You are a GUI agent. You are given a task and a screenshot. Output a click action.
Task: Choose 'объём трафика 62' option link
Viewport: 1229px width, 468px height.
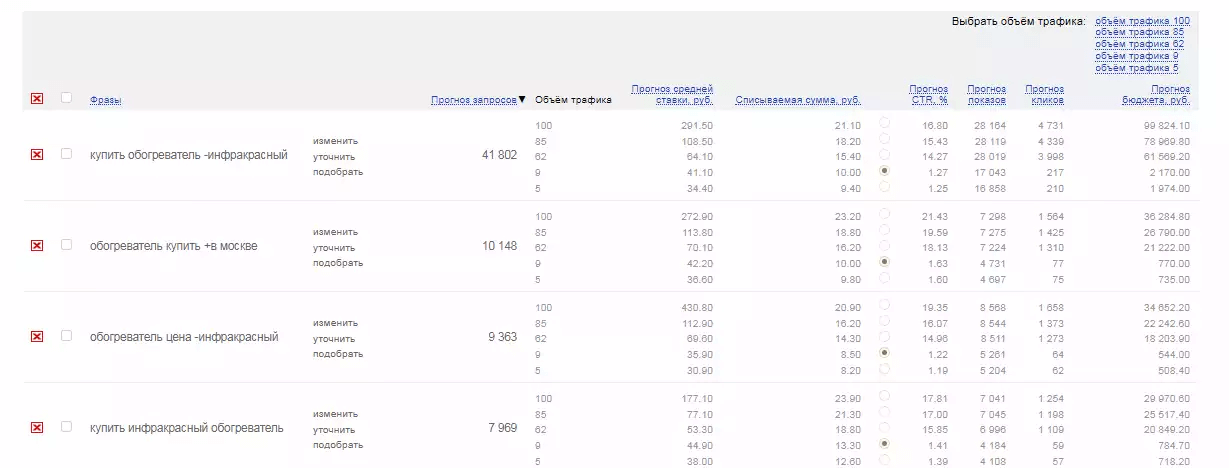pyautogui.click(x=1139, y=44)
